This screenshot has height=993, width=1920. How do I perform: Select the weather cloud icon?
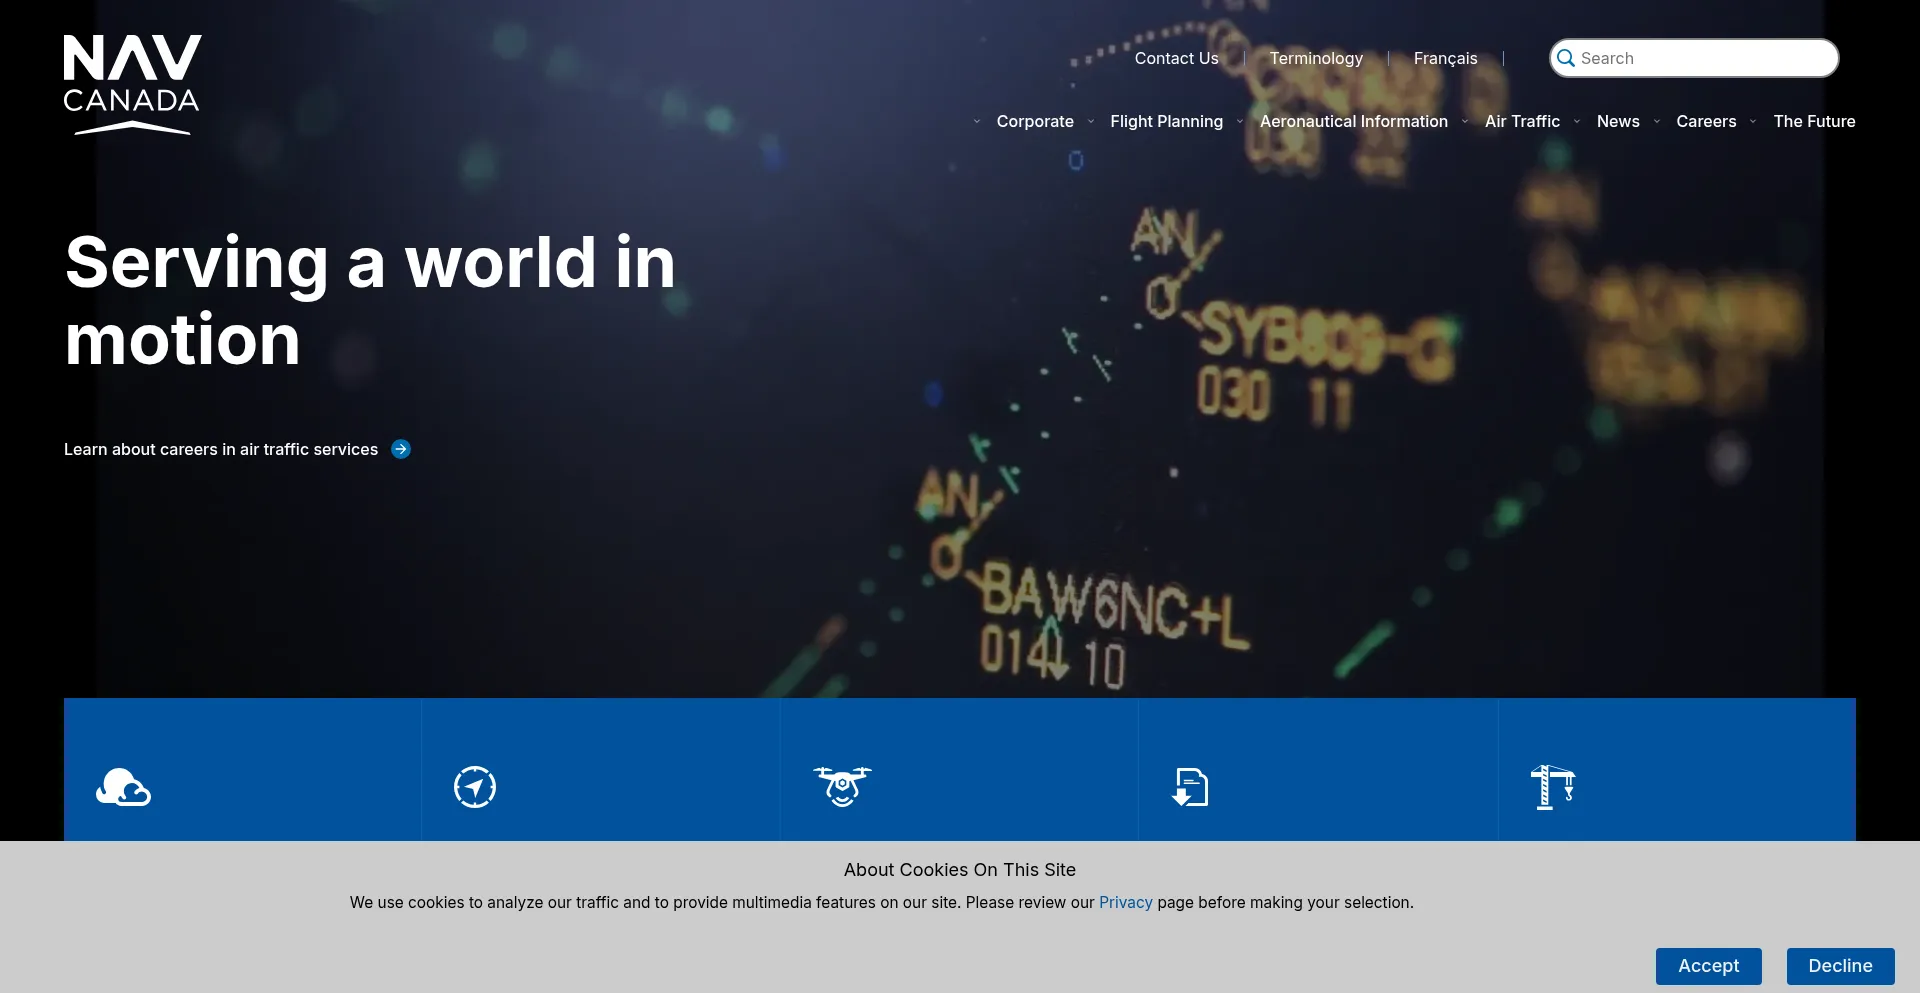pyautogui.click(x=124, y=789)
